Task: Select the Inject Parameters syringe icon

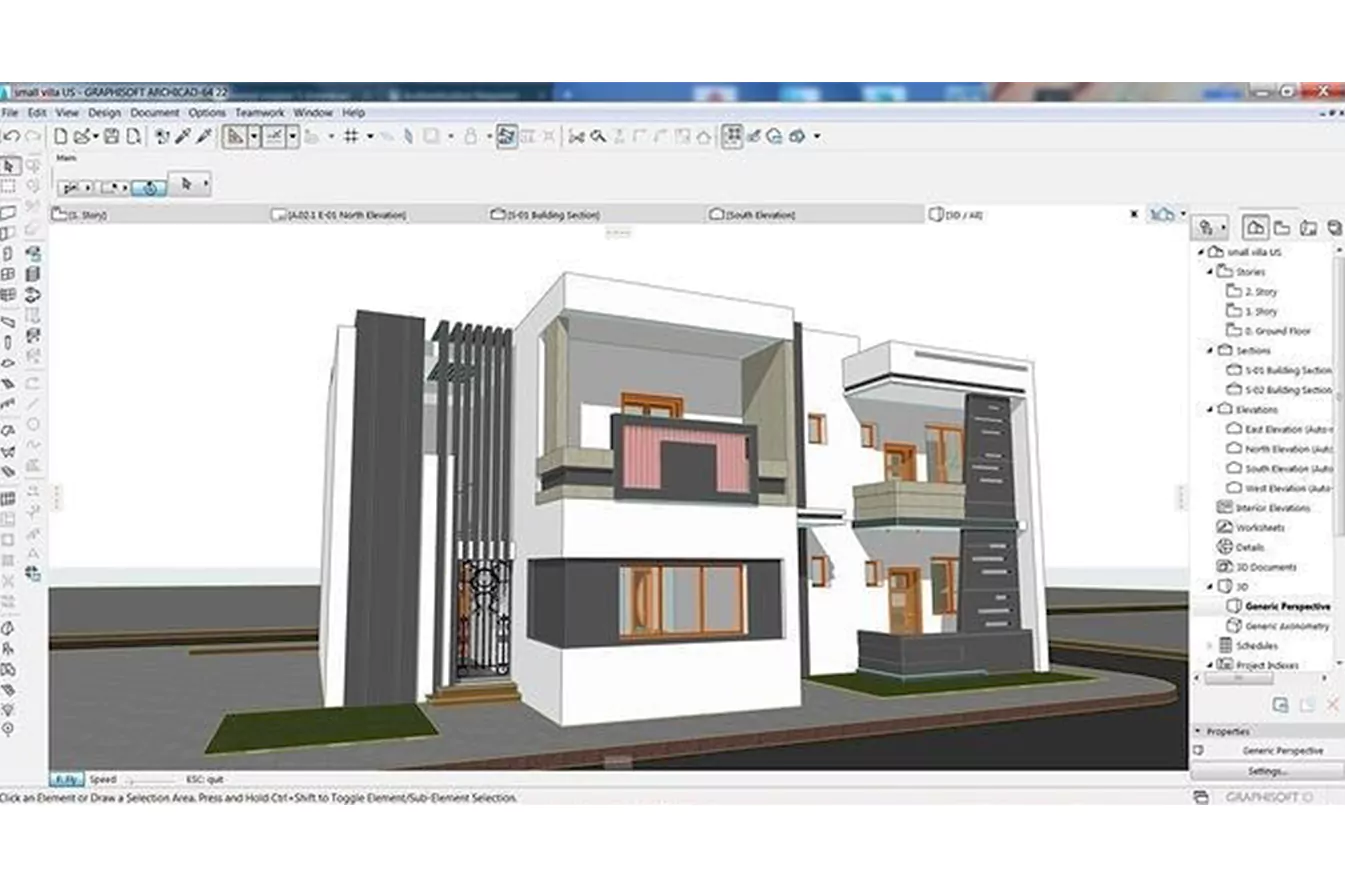Action: click(x=204, y=136)
